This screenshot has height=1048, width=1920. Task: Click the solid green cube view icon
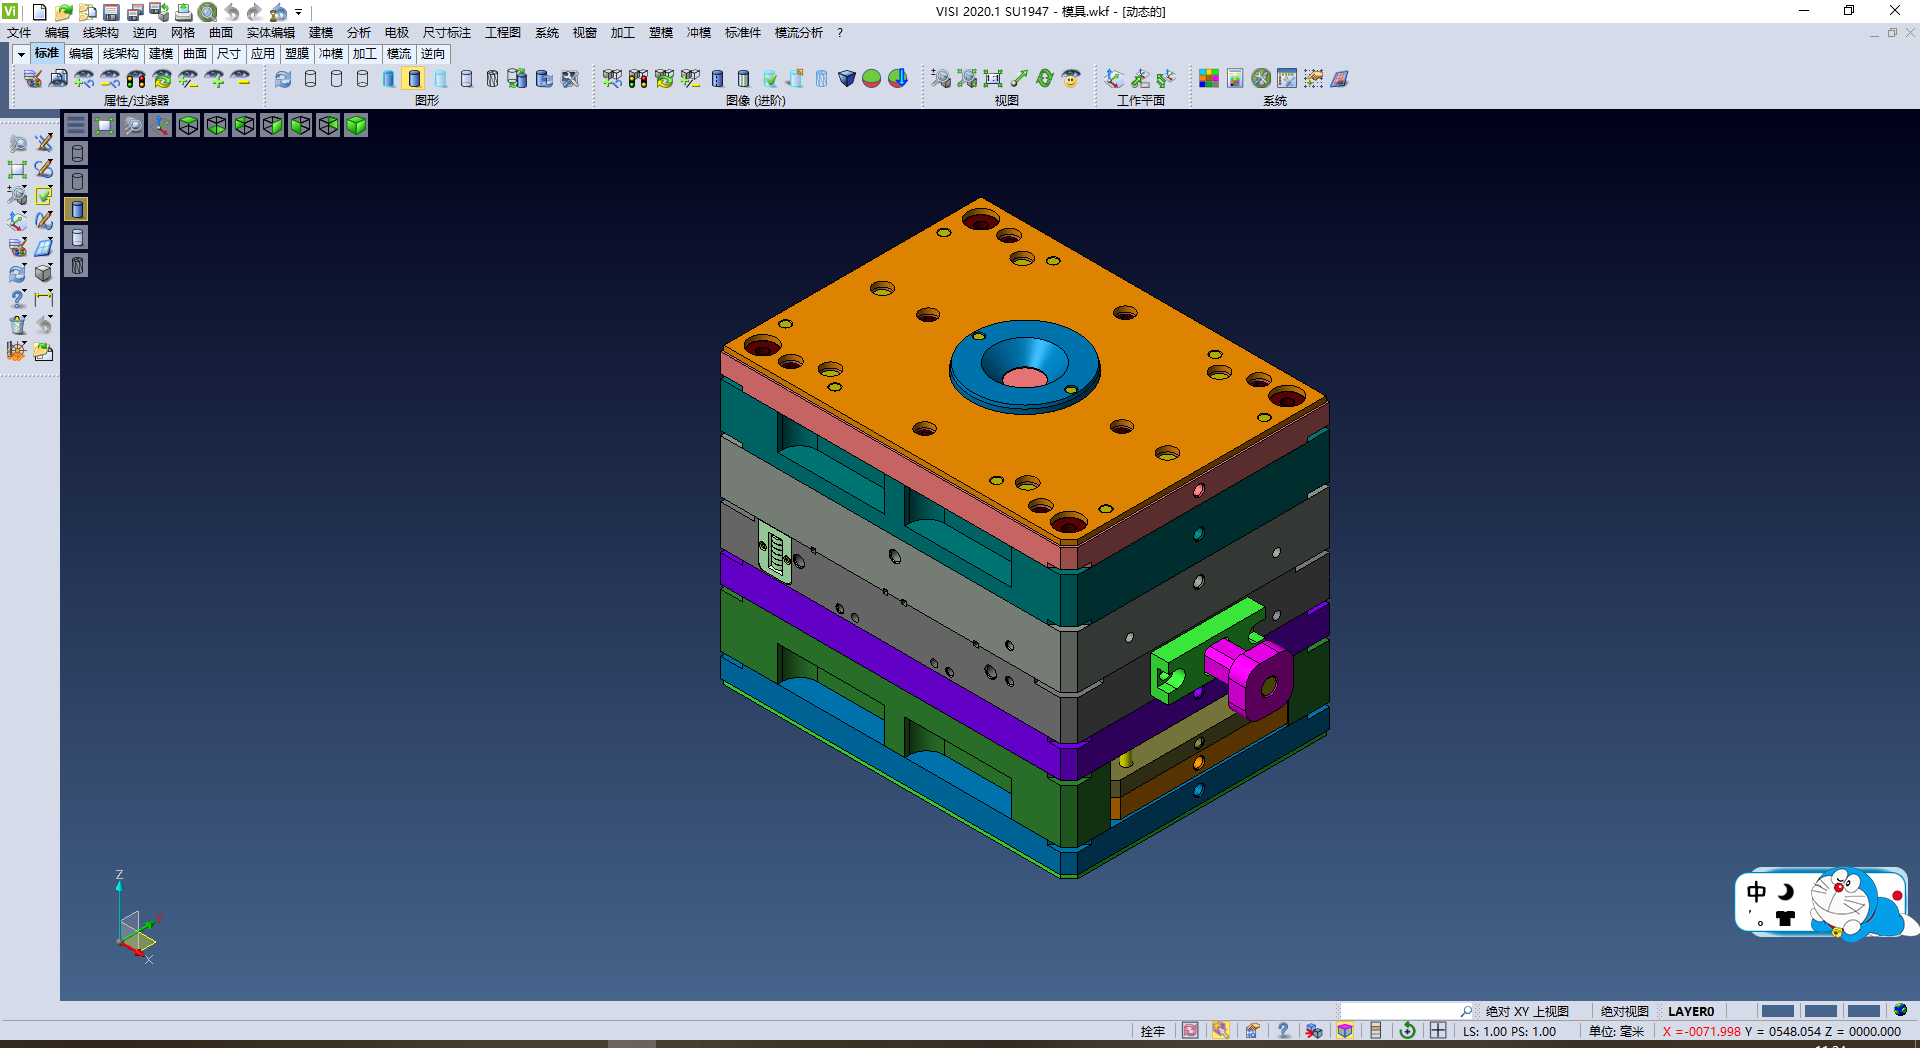(x=356, y=125)
